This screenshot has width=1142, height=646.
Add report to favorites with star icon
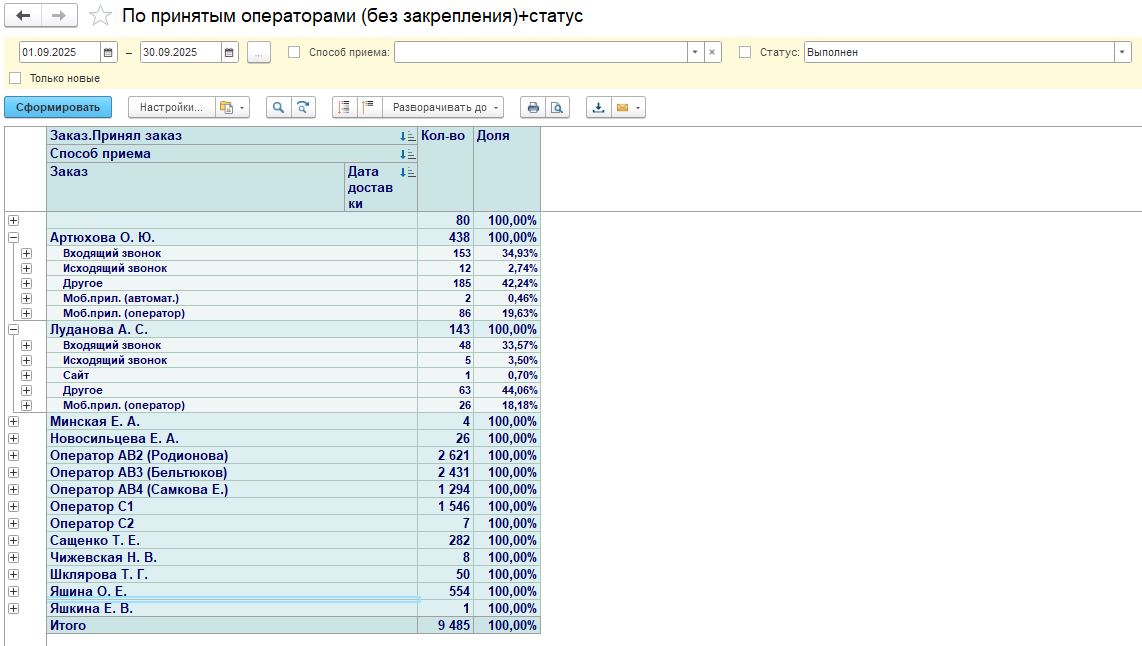point(100,16)
